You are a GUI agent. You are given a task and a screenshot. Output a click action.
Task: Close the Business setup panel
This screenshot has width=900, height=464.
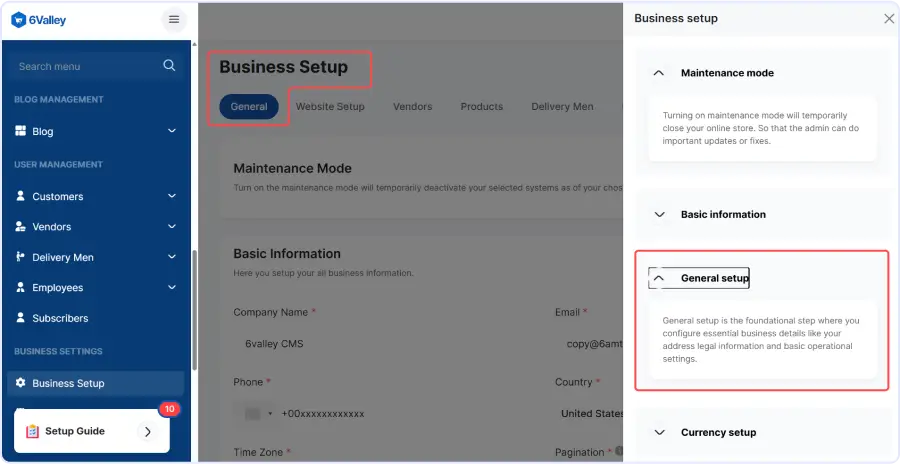(x=889, y=18)
